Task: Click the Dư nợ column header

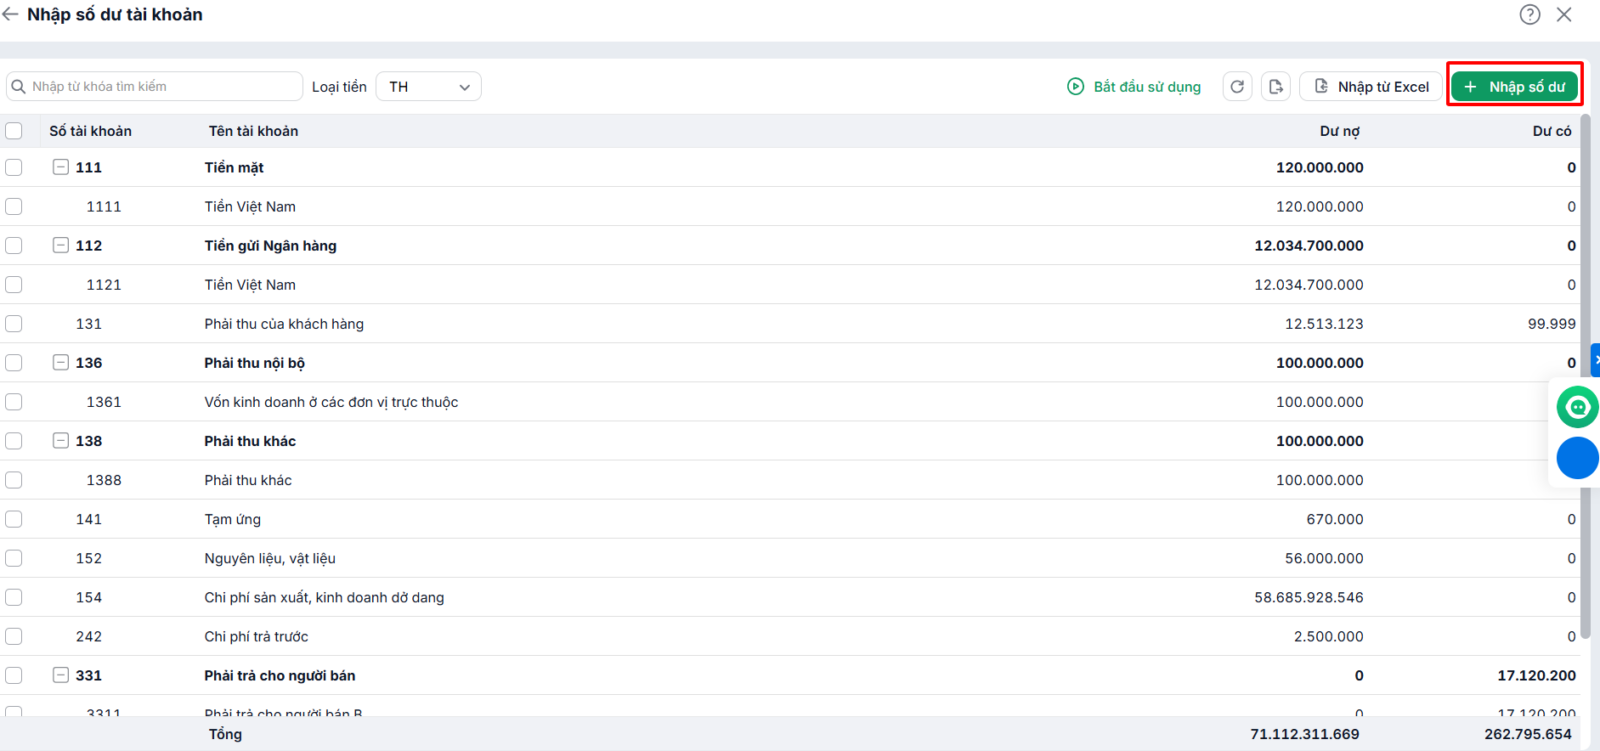Action: [x=1339, y=131]
